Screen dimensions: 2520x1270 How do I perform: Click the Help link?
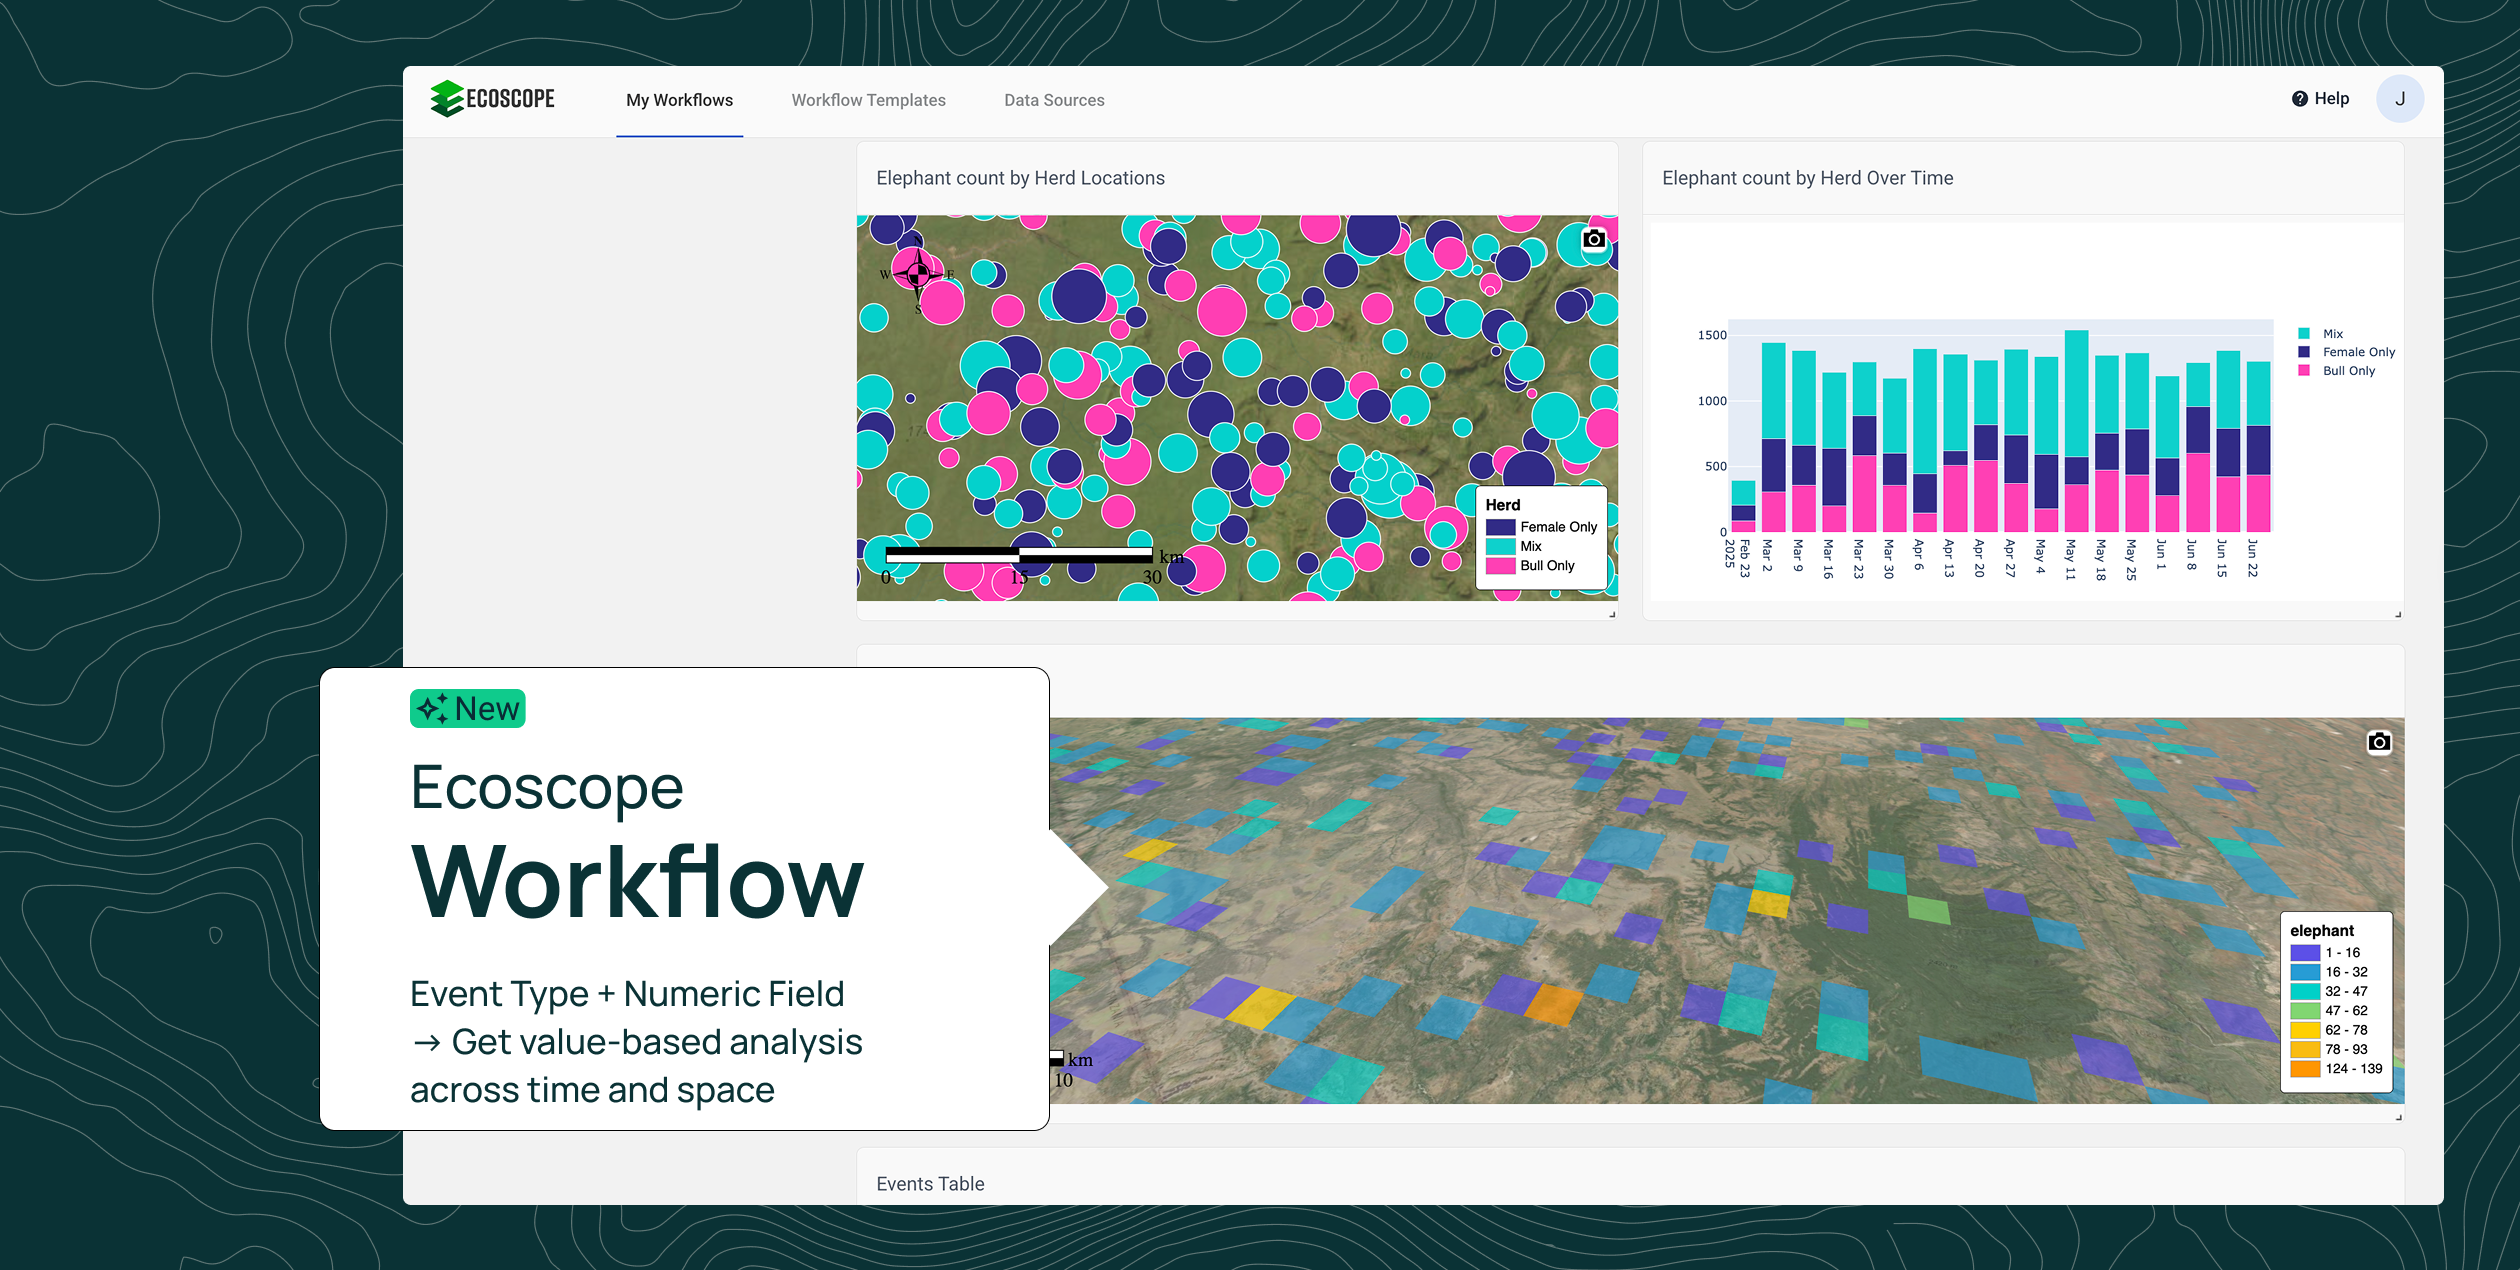2331,99
